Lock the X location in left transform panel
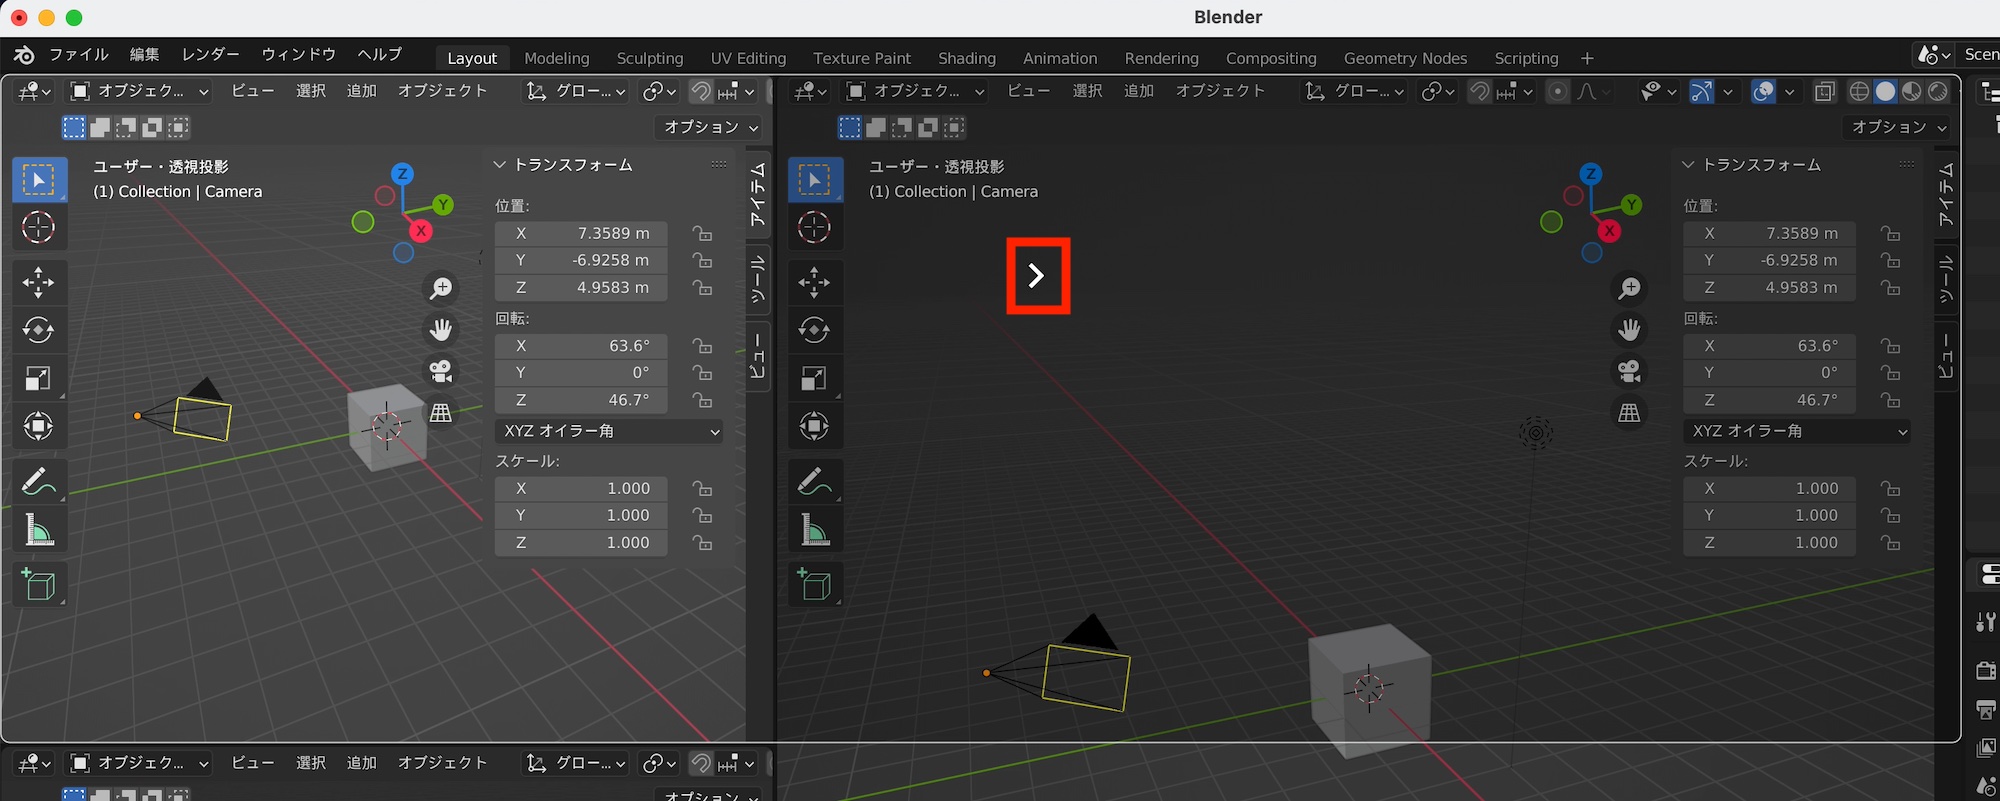The width and height of the screenshot is (2000, 801). [x=703, y=233]
